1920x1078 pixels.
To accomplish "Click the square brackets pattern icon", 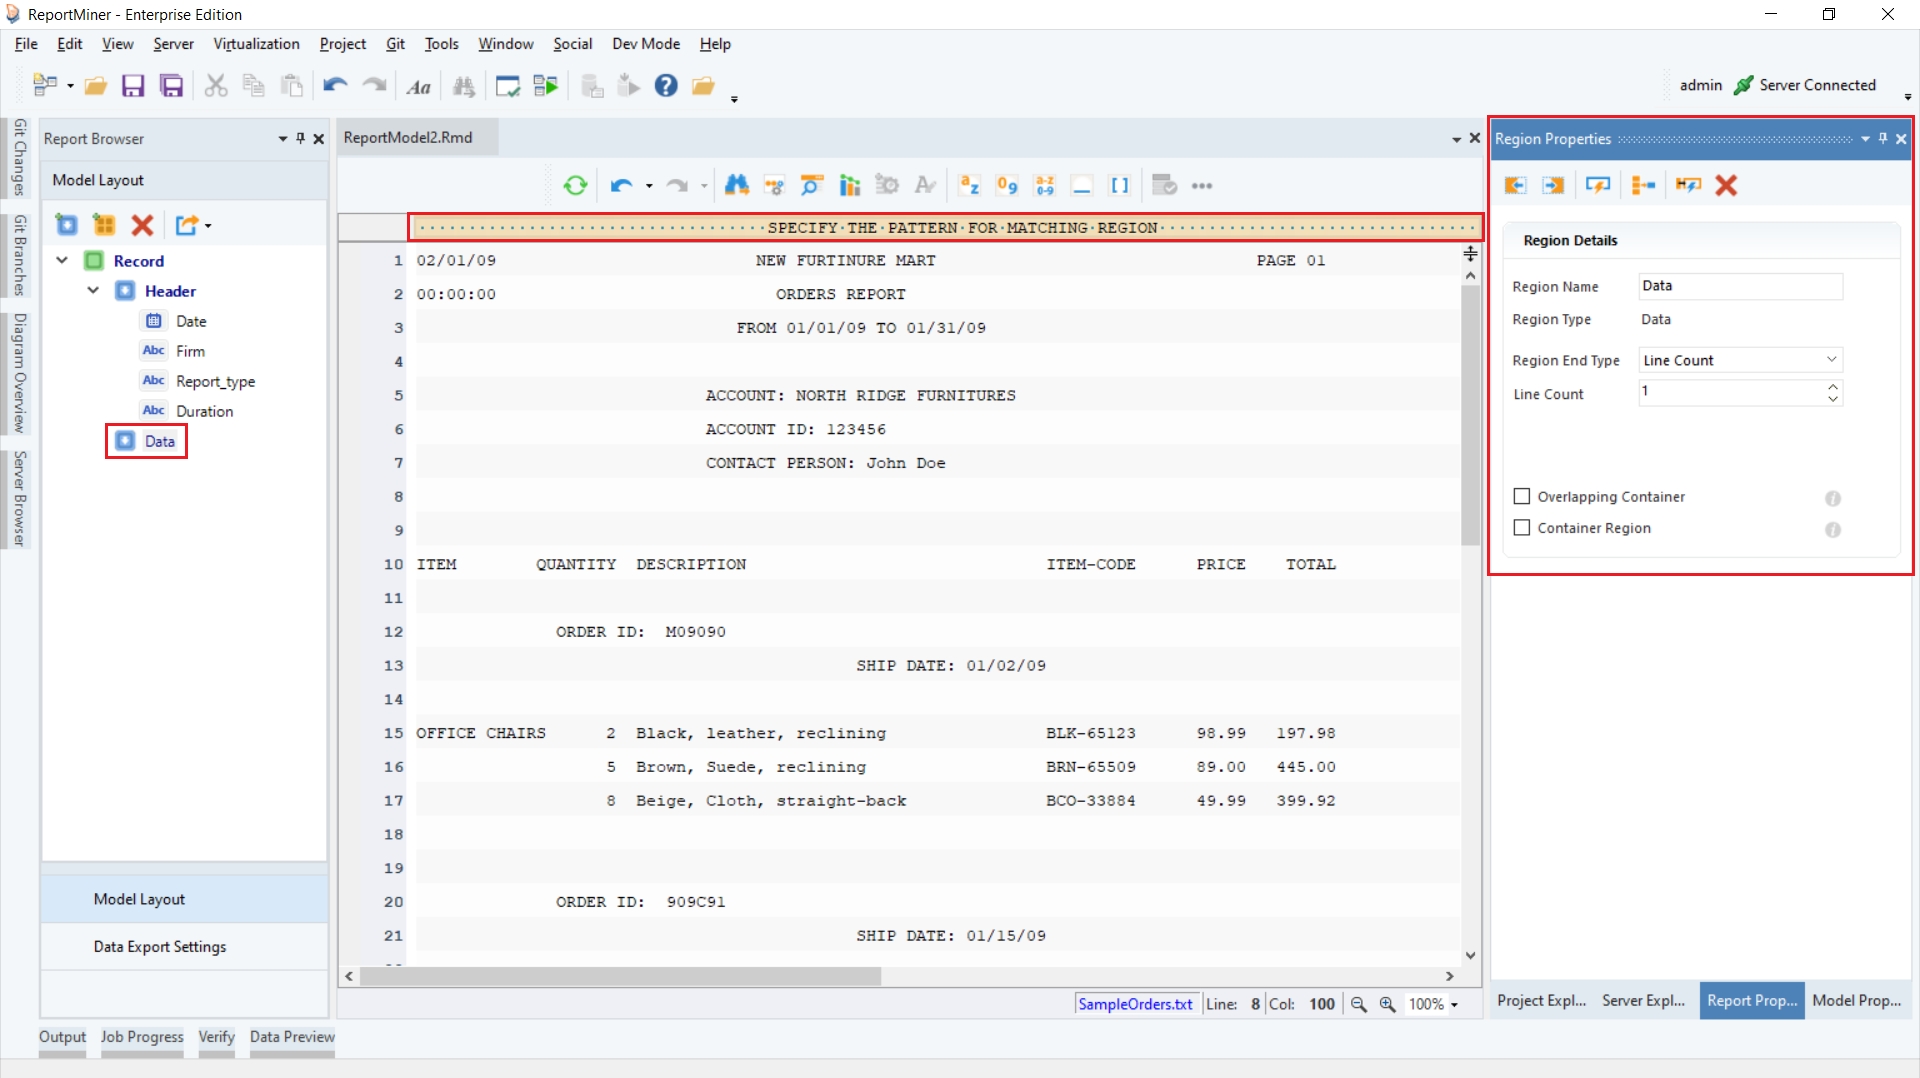I will [1120, 185].
